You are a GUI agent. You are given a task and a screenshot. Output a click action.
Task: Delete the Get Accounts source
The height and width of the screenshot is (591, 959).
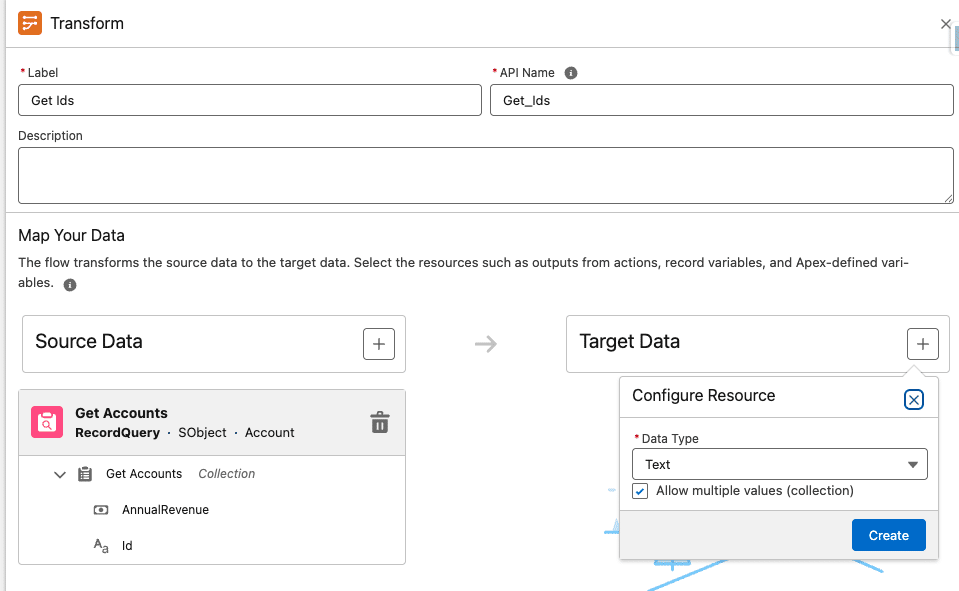click(380, 422)
